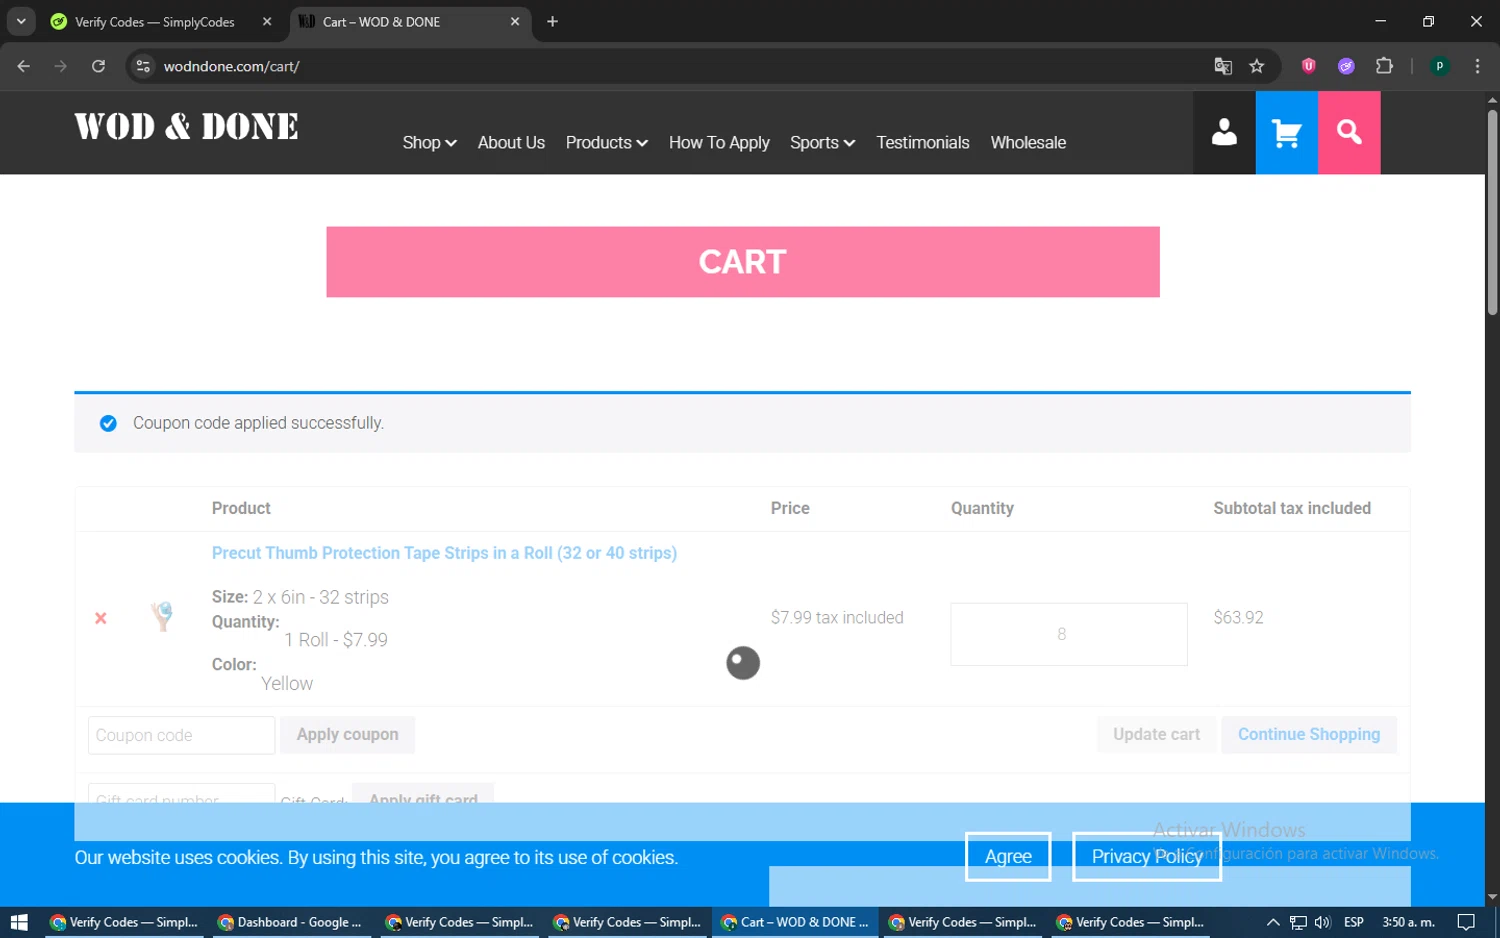Open the browser extensions puzzle icon
This screenshot has width=1500, height=938.
click(x=1384, y=66)
